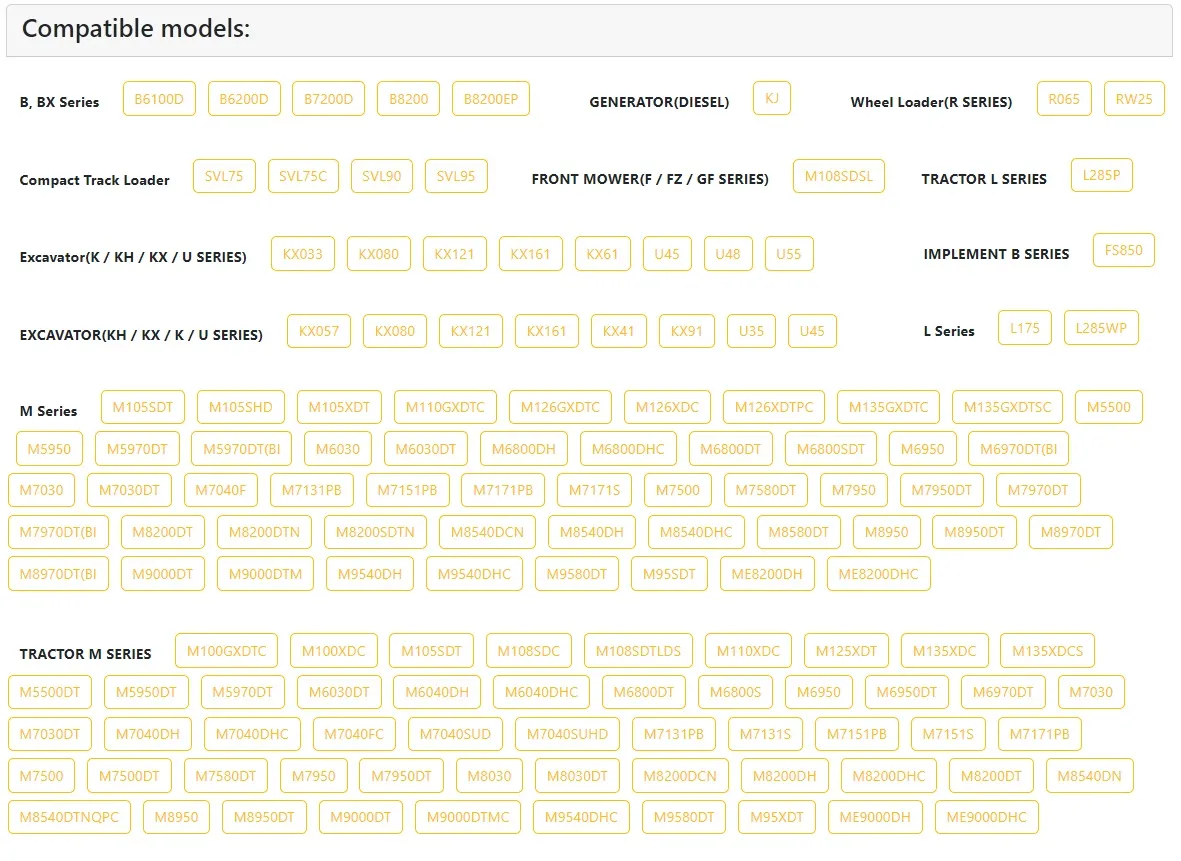Click the FS850 implement tag
The width and height of the screenshot is (1181, 861).
point(1123,250)
